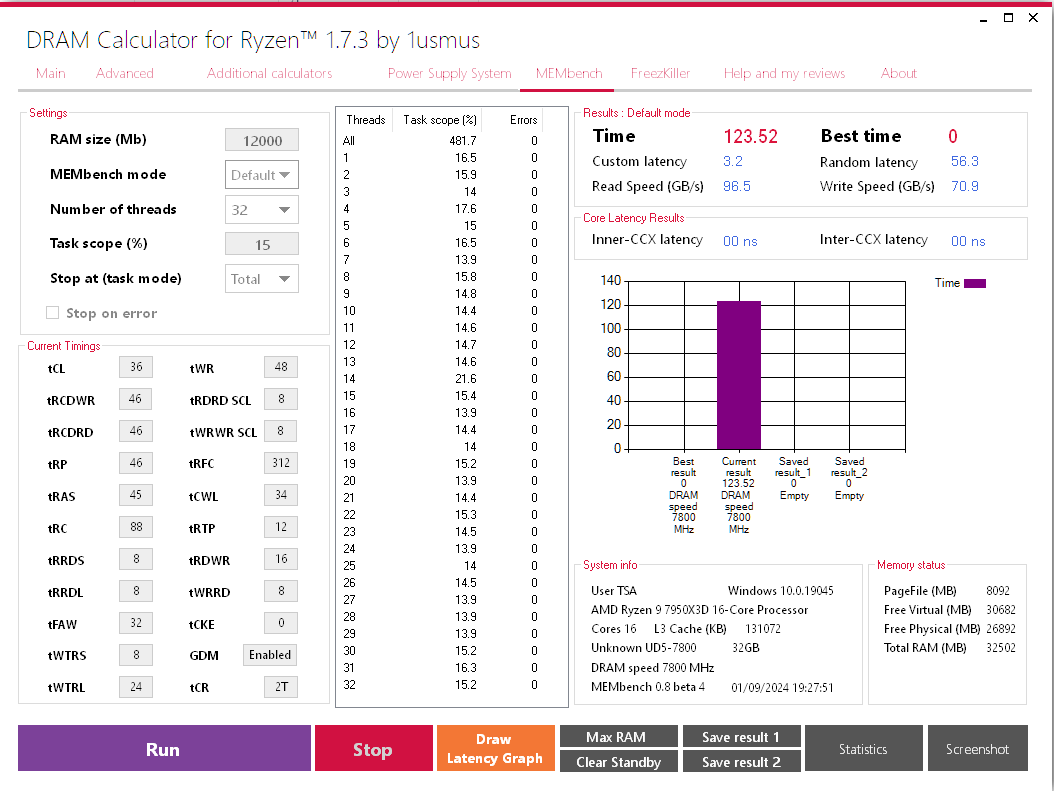Click the tRRDL value field
Viewport: 1054px width, 791px height.
point(136,591)
